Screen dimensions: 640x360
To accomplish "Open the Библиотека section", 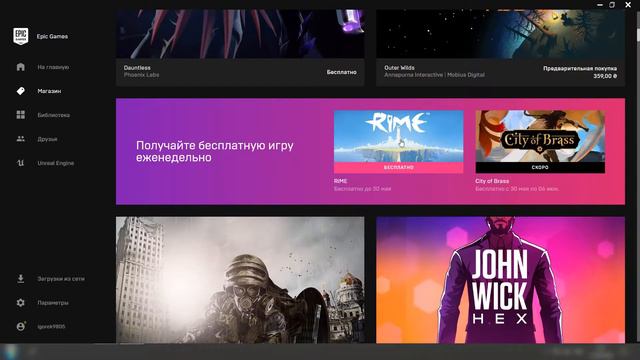I will click(x=53, y=115).
